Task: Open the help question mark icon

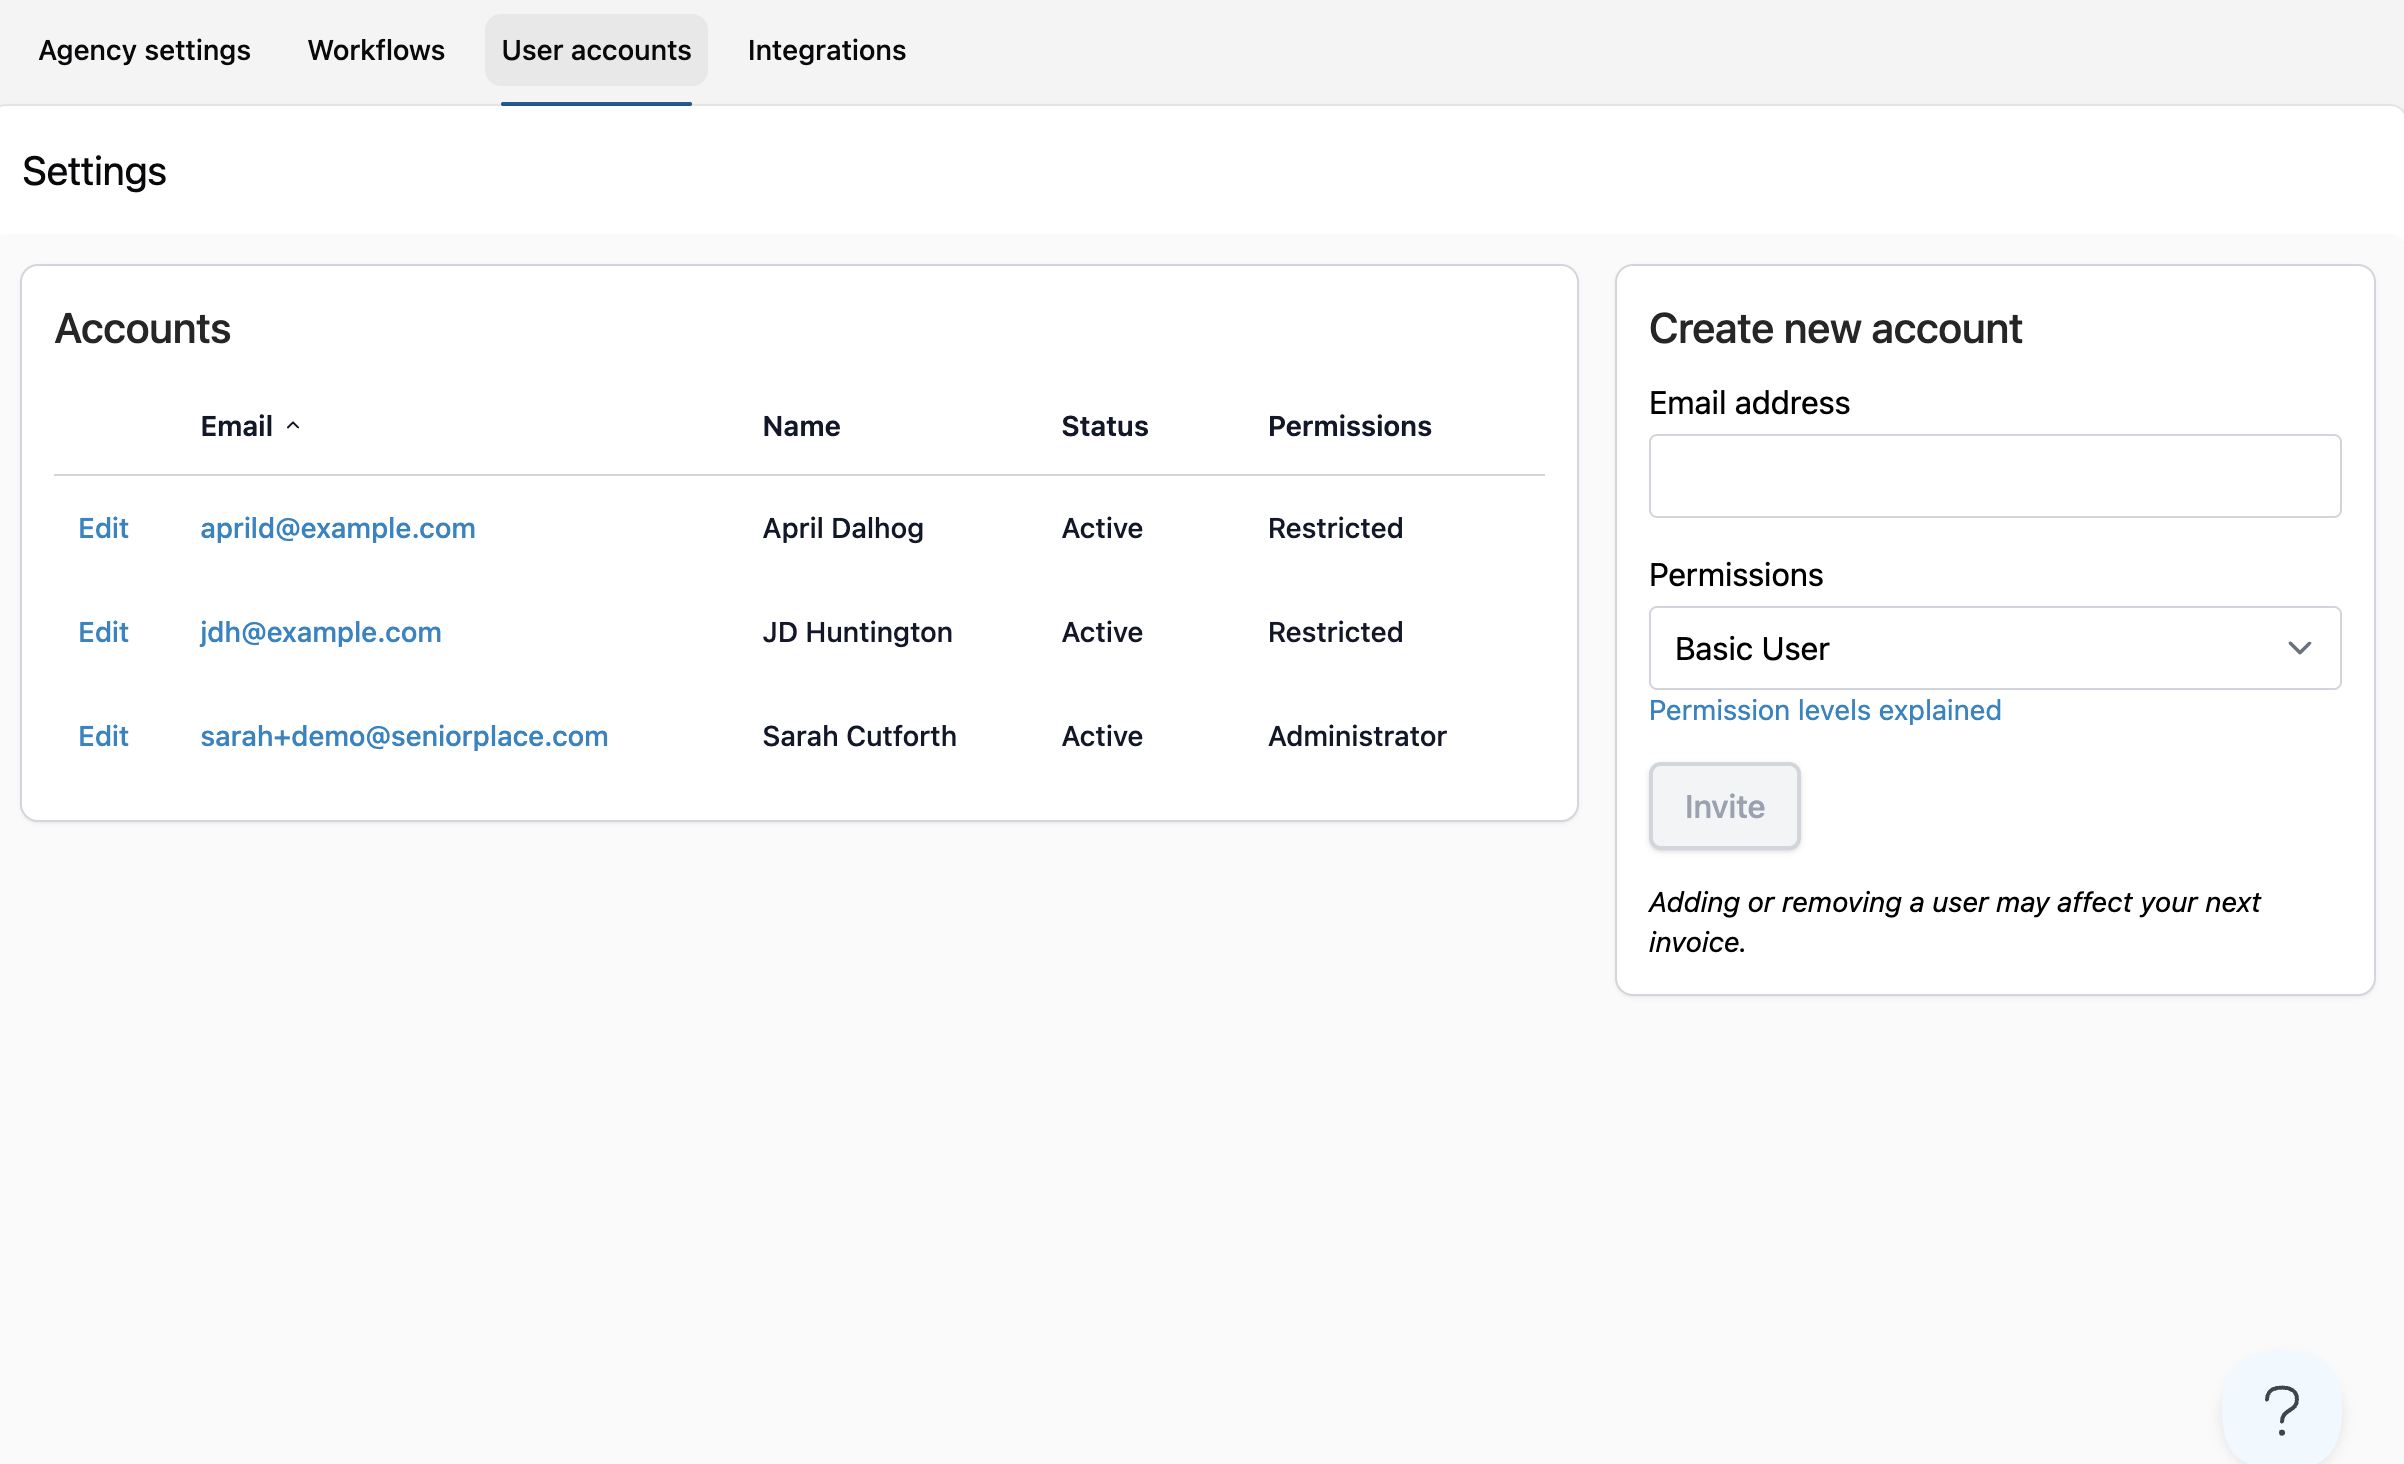Action: point(2281,1410)
